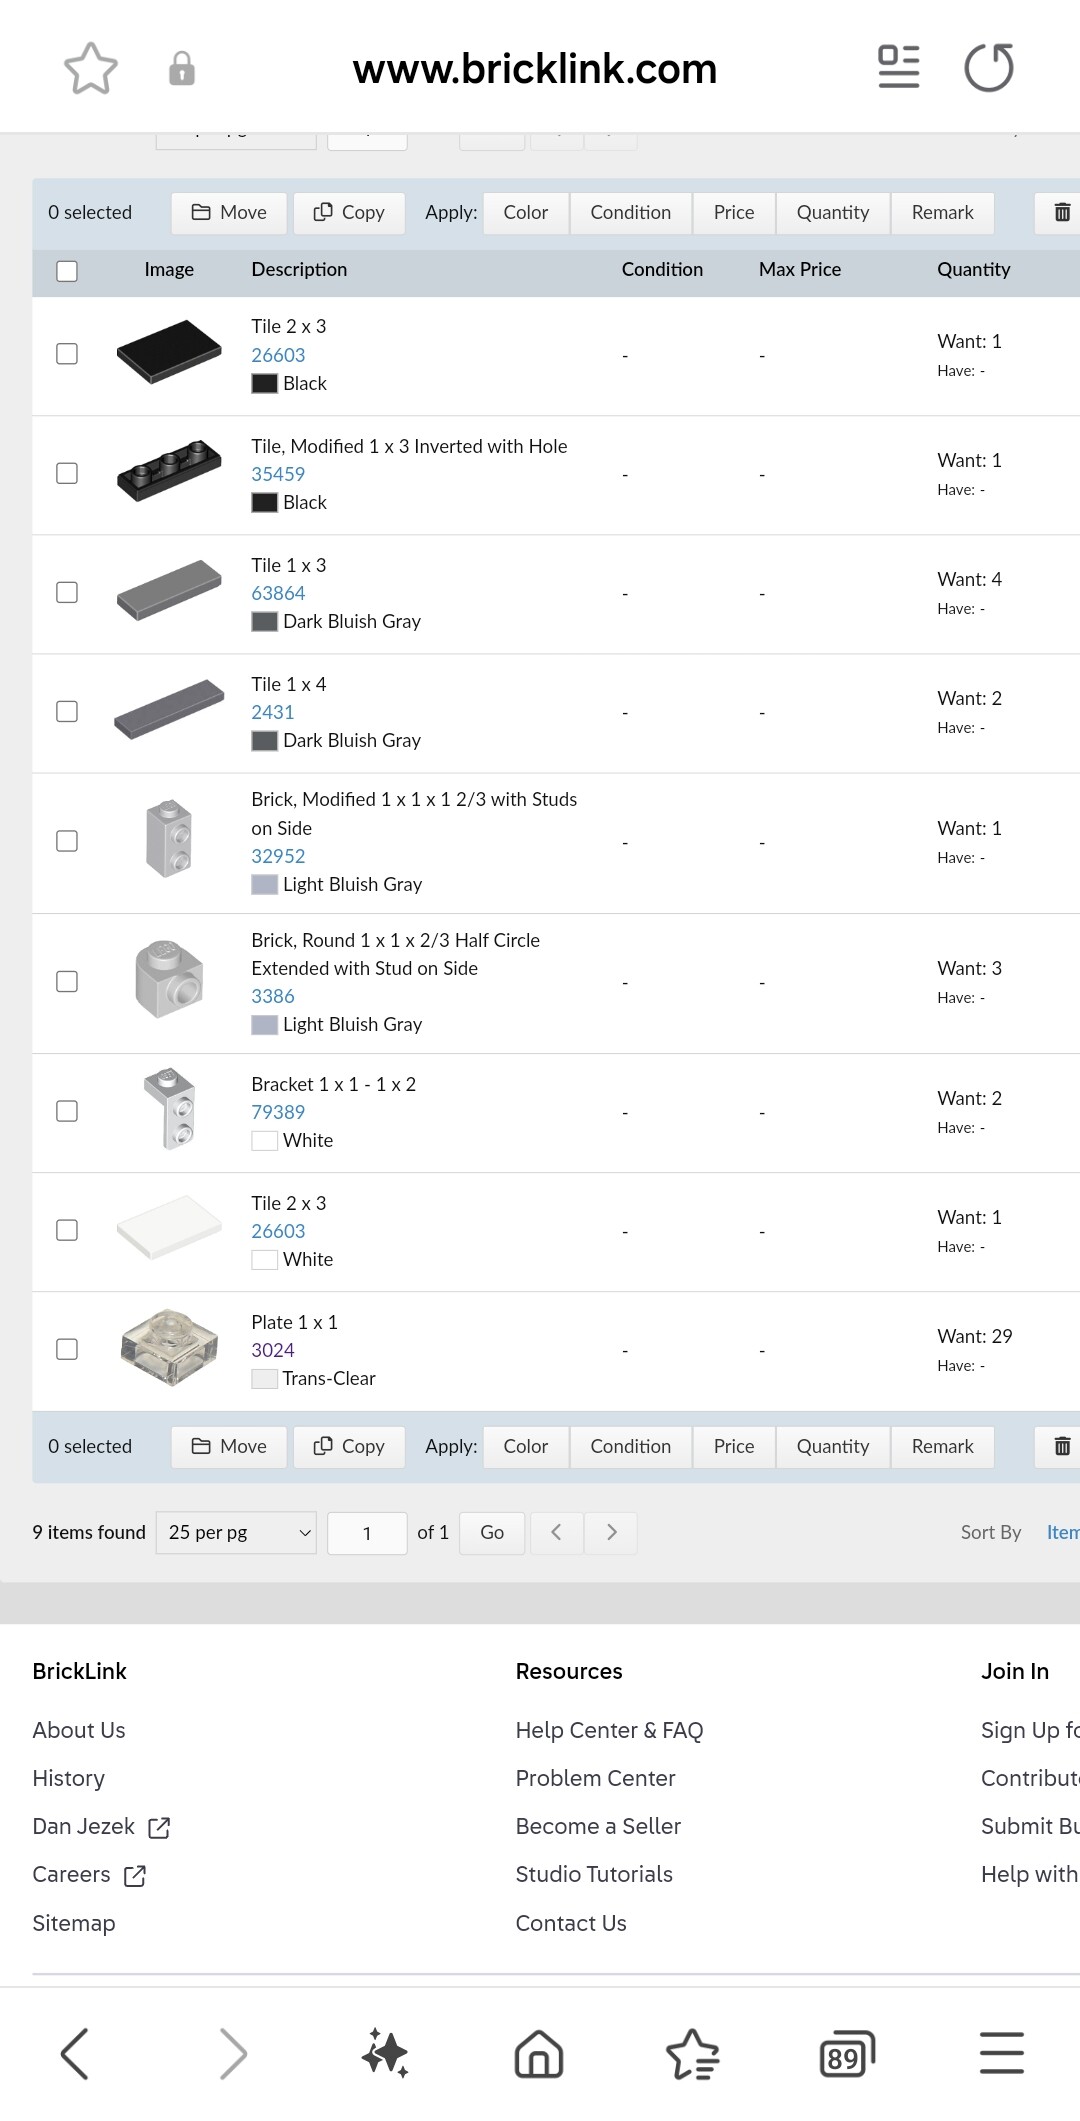Click the top Move button

pyautogui.click(x=229, y=212)
